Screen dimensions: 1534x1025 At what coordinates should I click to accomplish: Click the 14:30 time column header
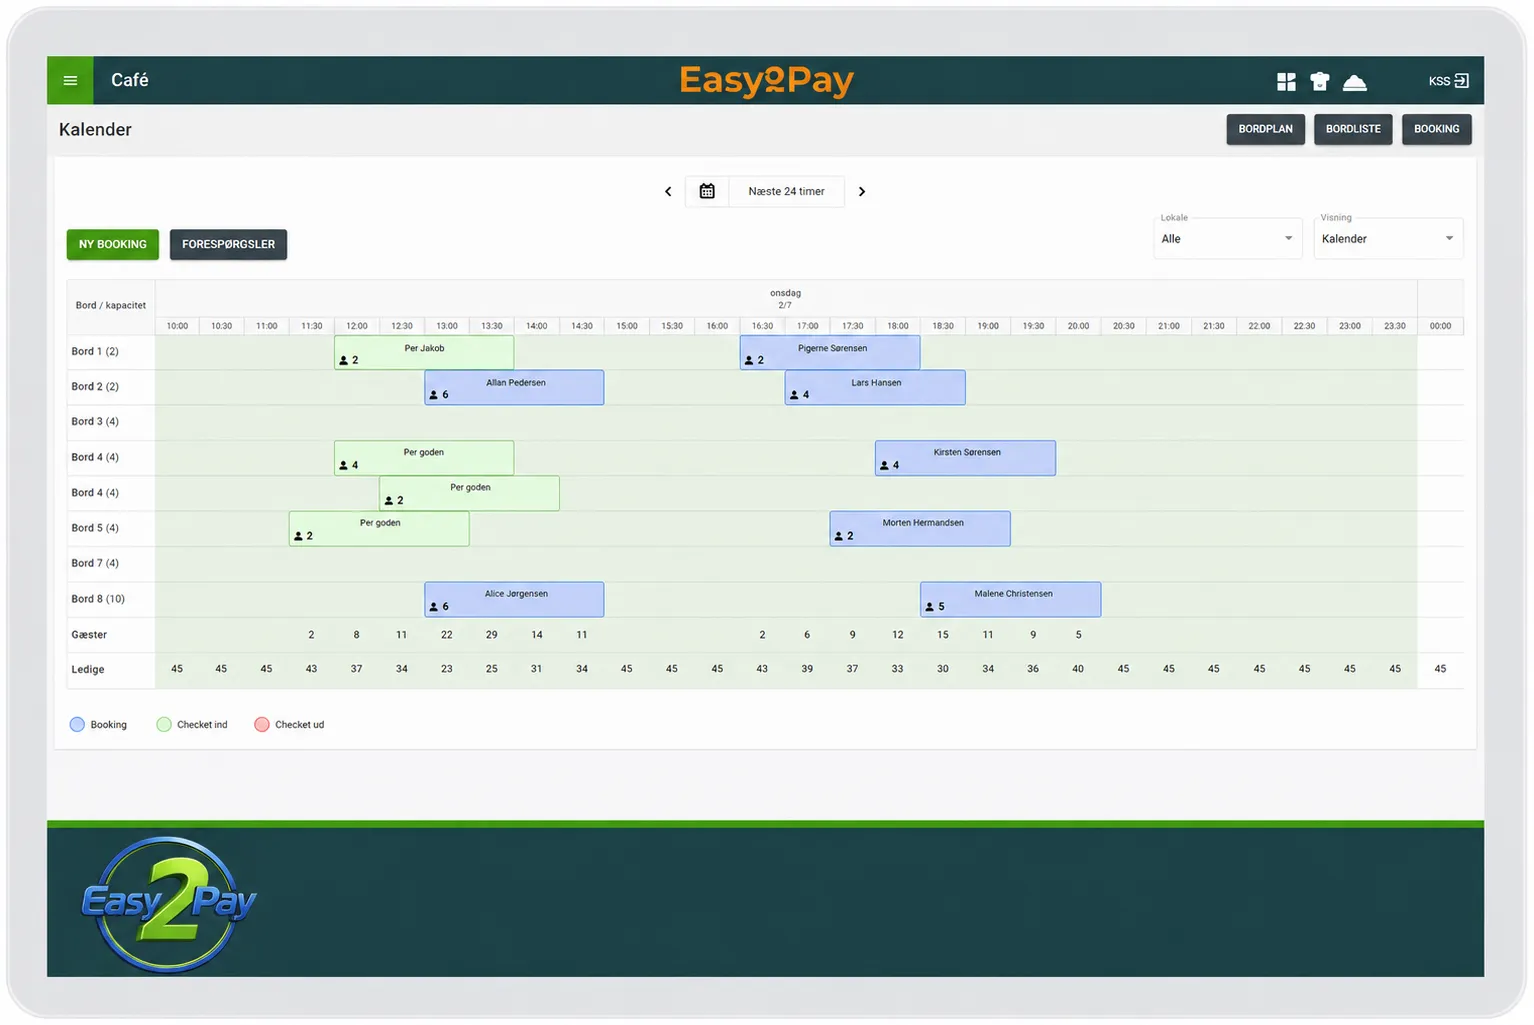(x=582, y=326)
